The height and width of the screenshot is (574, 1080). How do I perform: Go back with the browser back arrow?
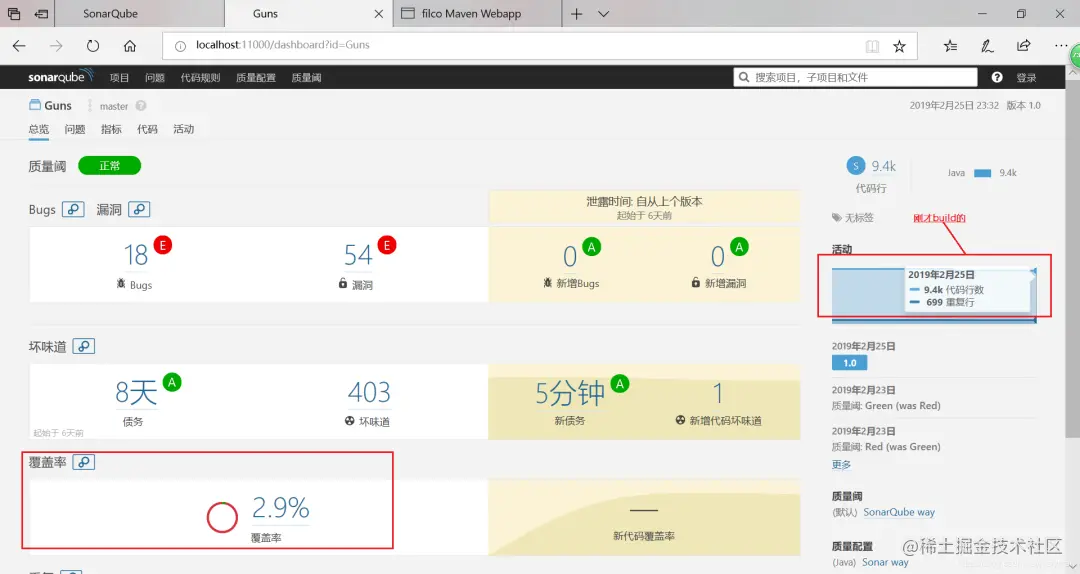pos(19,45)
